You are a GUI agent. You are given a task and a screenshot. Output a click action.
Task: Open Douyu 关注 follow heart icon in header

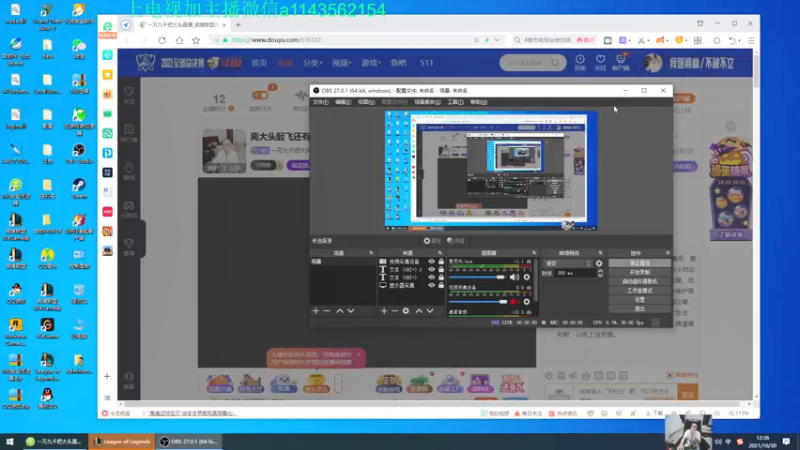point(600,62)
